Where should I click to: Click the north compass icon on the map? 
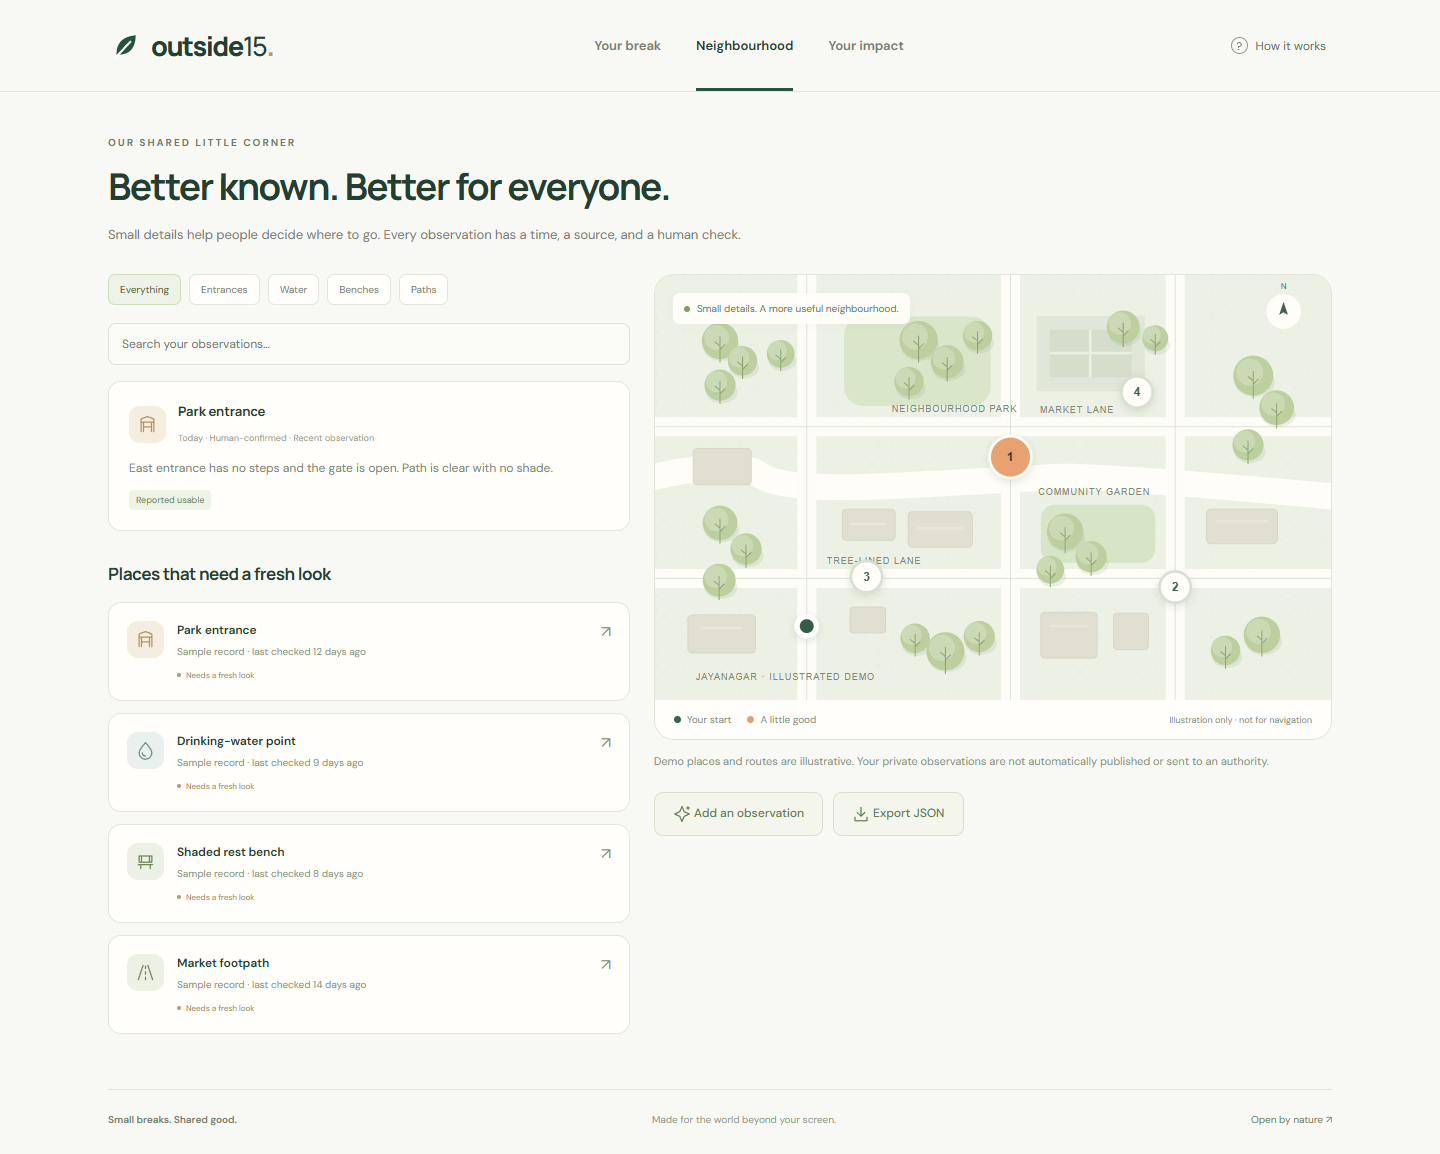[1283, 310]
